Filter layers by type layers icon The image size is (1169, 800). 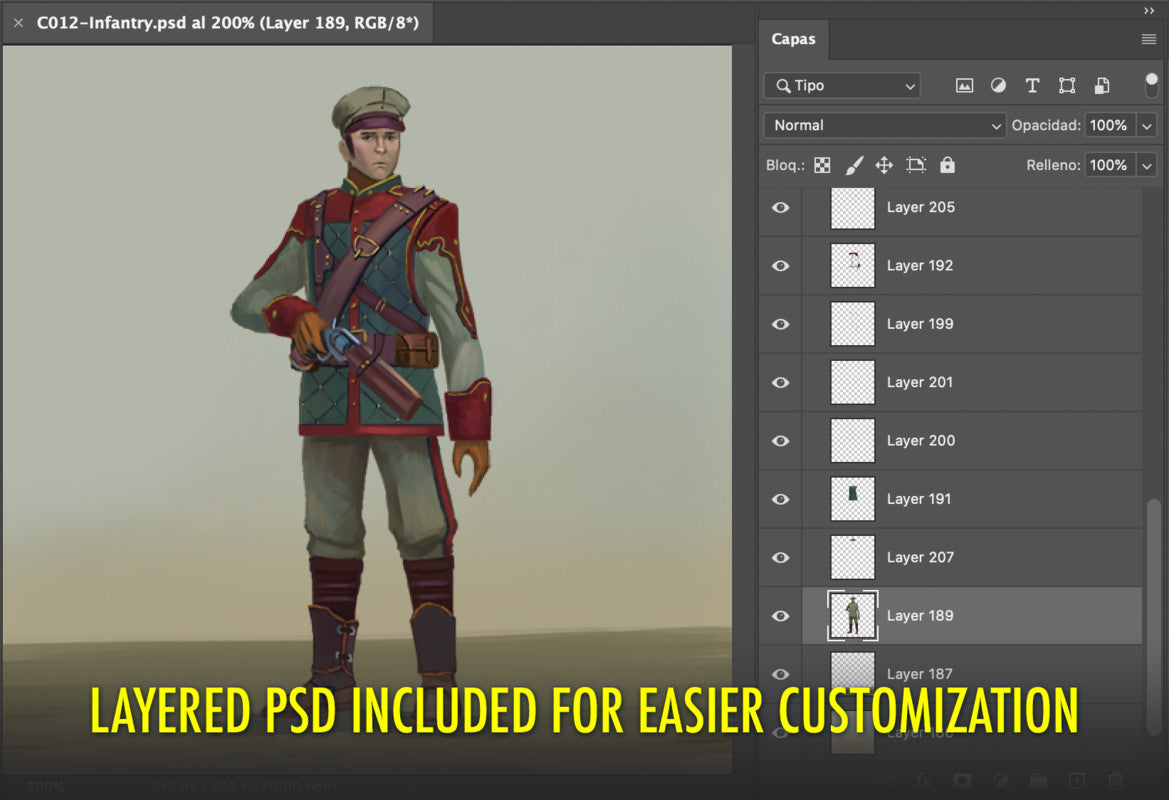coord(1032,86)
